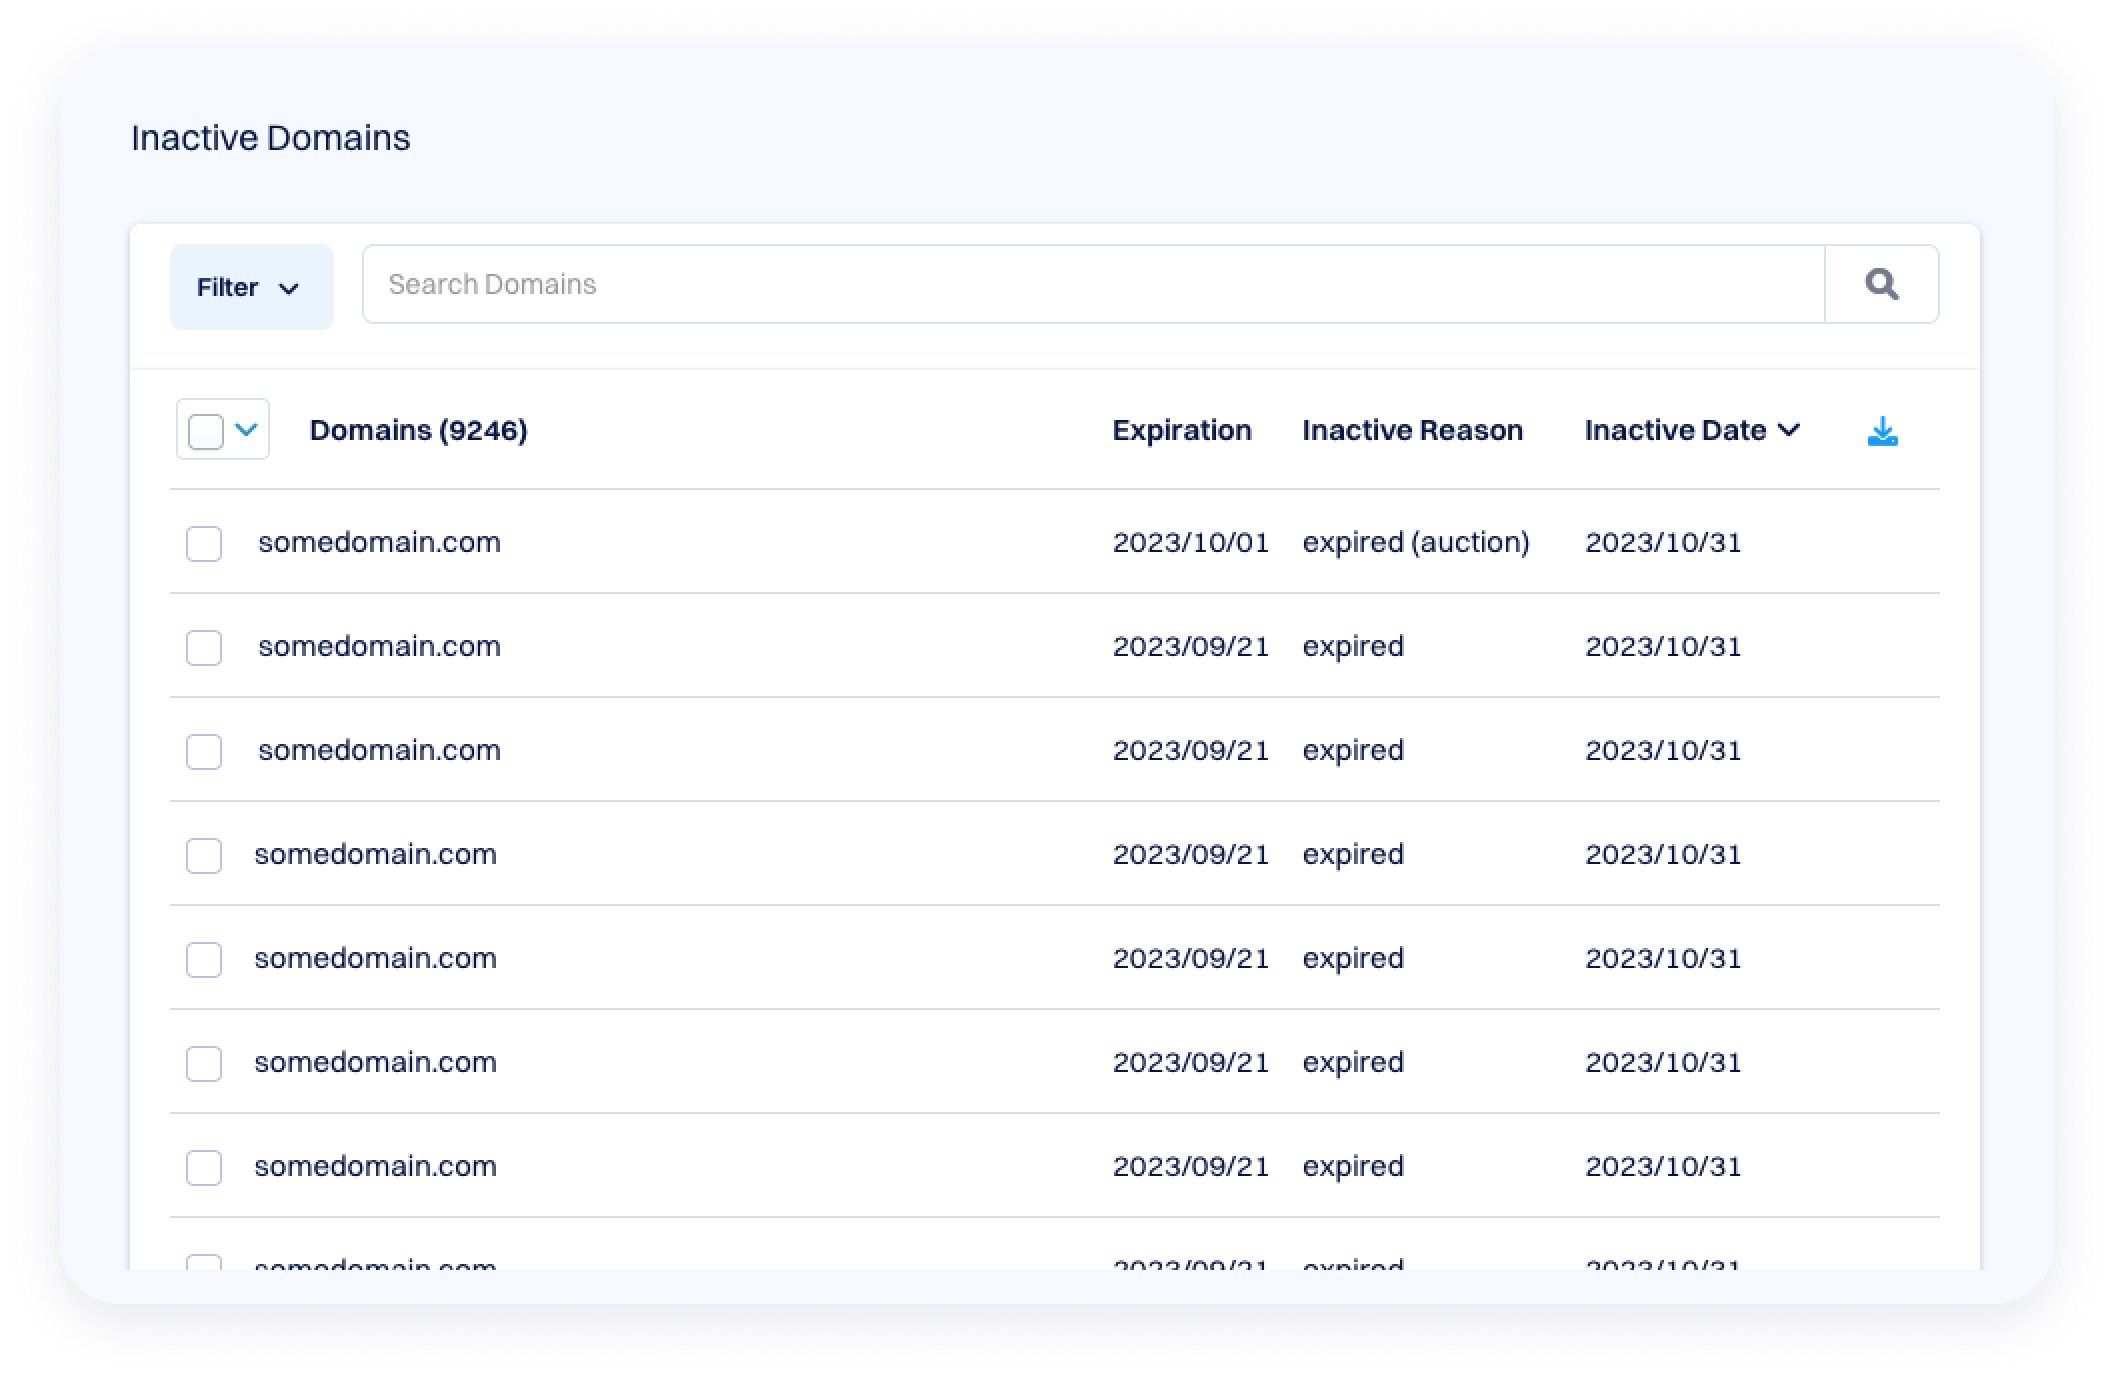Click the Expiration column header
Viewport: 2114px width, 1380px height.
tap(1181, 430)
